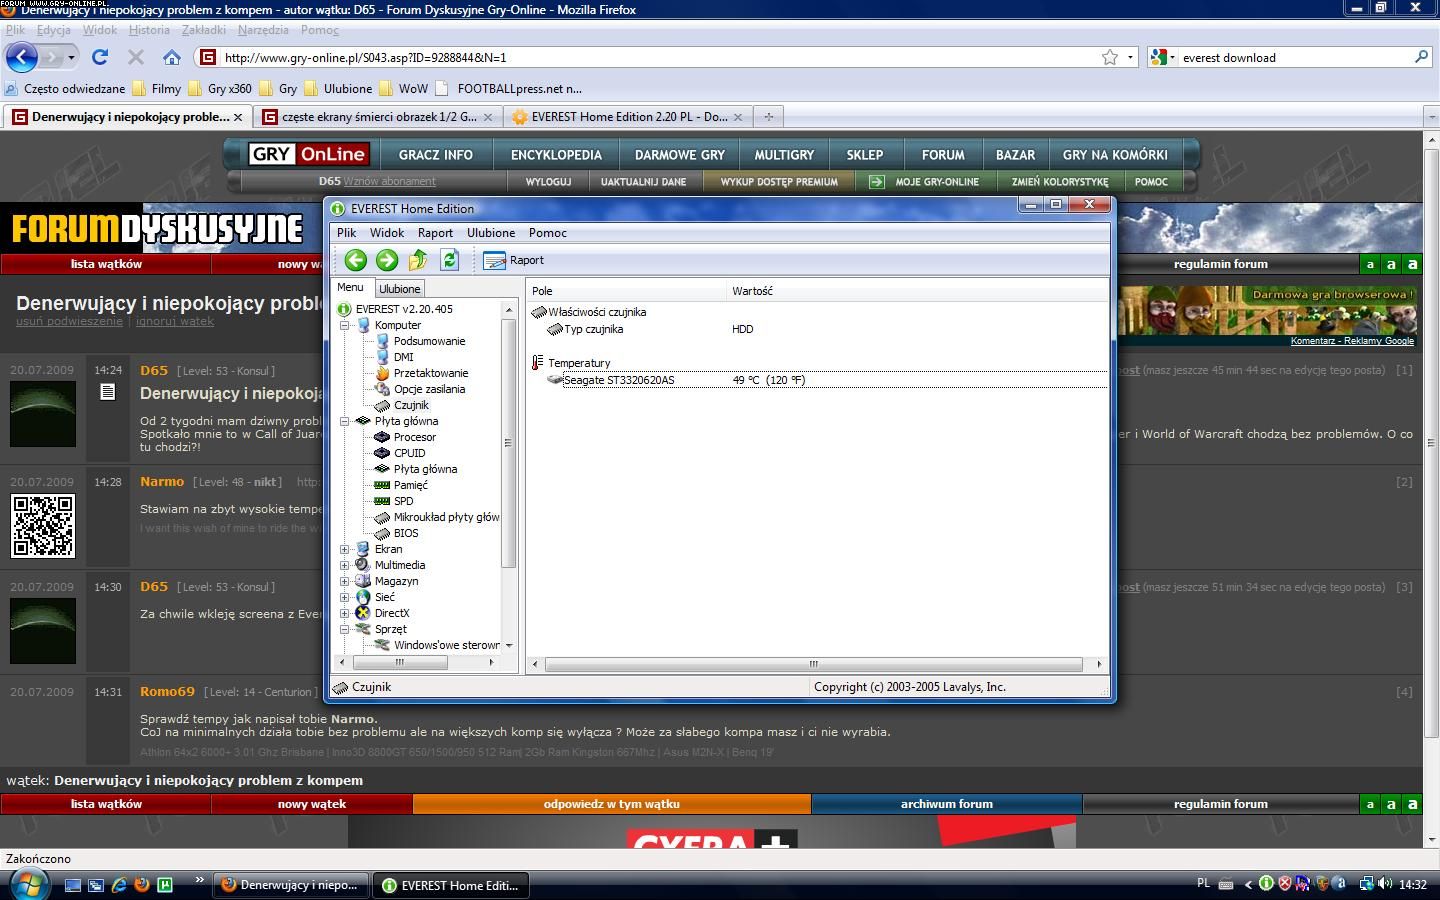
Task: Bookmark this page with the star icon
Action: click(x=1109, y=58)
